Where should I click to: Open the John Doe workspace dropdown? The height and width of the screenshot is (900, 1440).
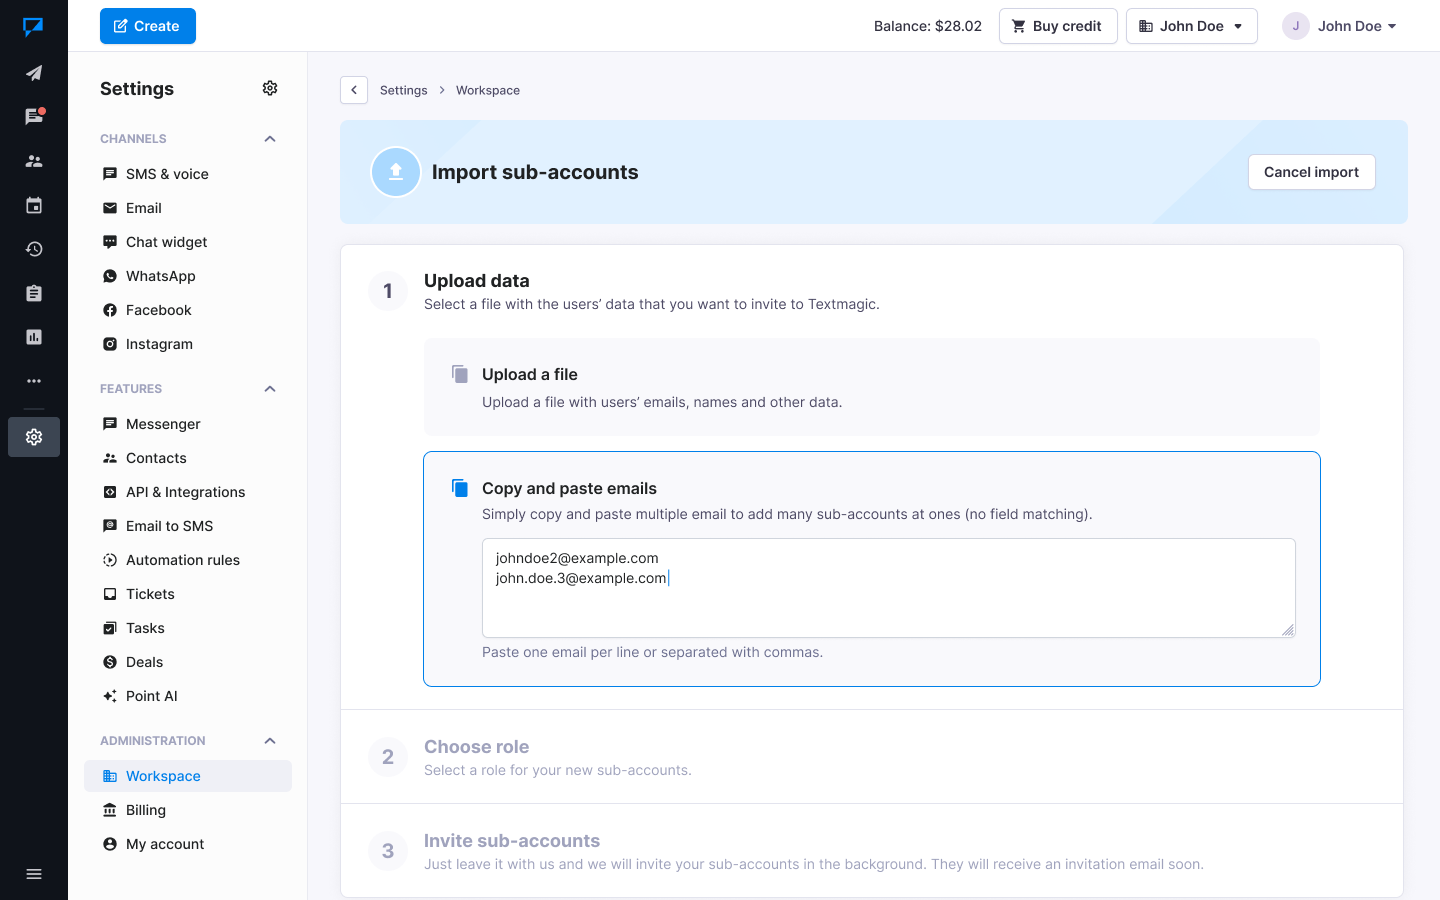[x=1191, y=25]
